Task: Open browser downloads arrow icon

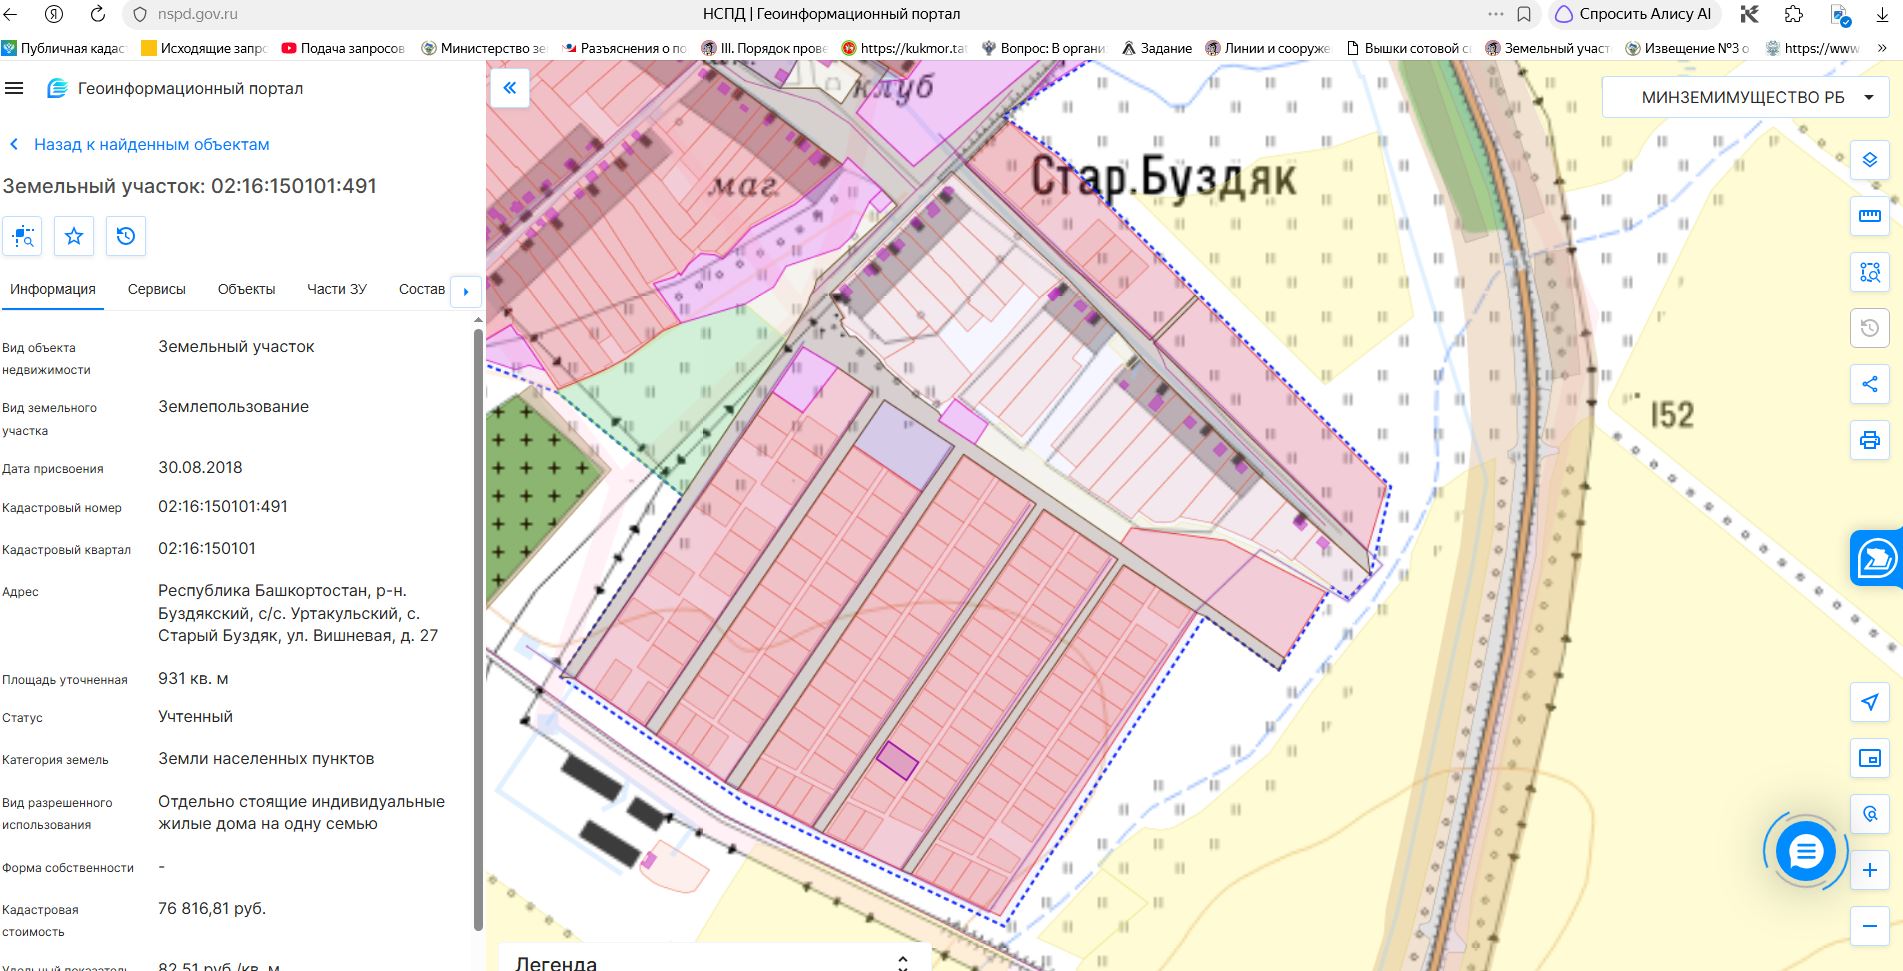Action: pos(1882,14)
